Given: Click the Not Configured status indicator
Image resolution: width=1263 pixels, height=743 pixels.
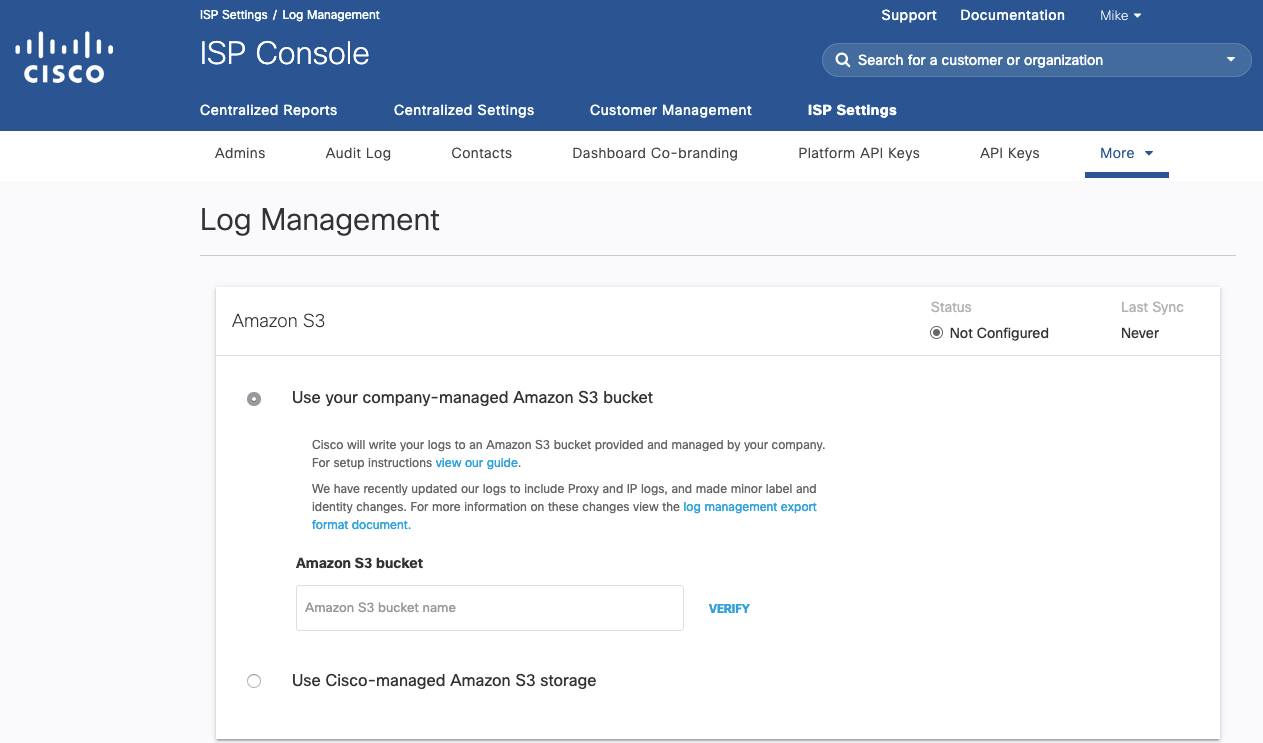Looking at the screenshot, I should (989, 333).
